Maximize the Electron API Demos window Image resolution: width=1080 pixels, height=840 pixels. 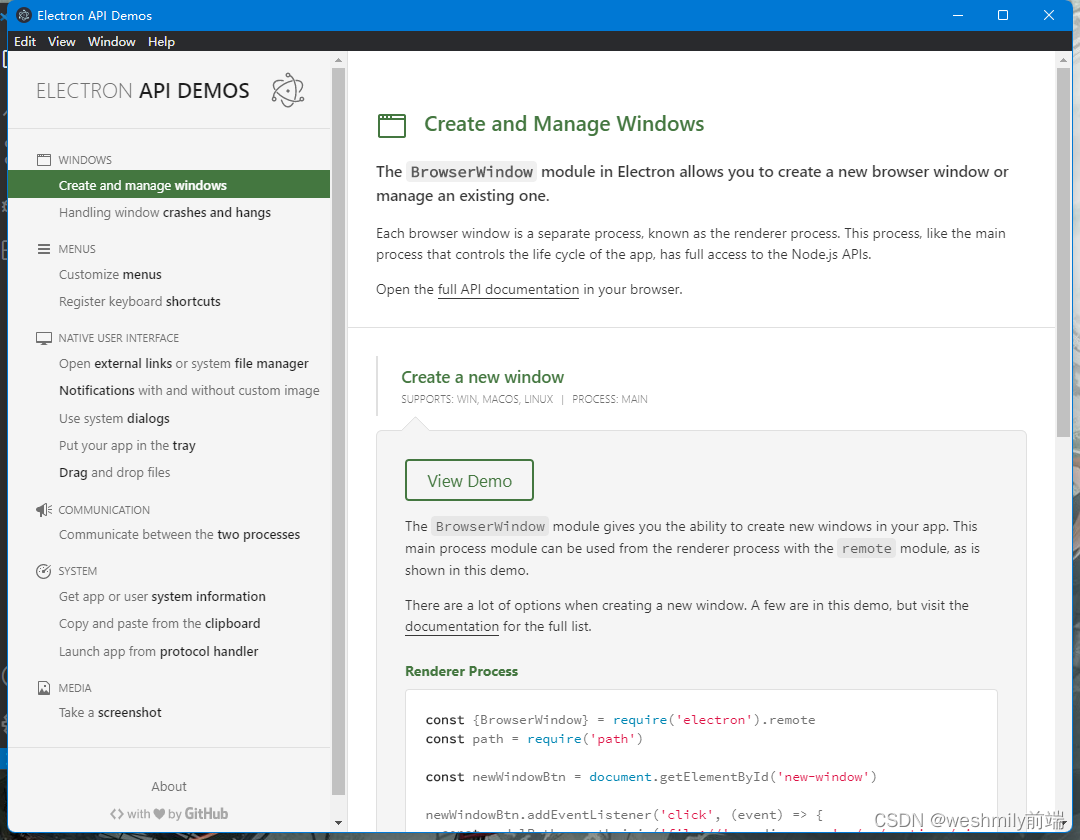(x=1003, y=15)
